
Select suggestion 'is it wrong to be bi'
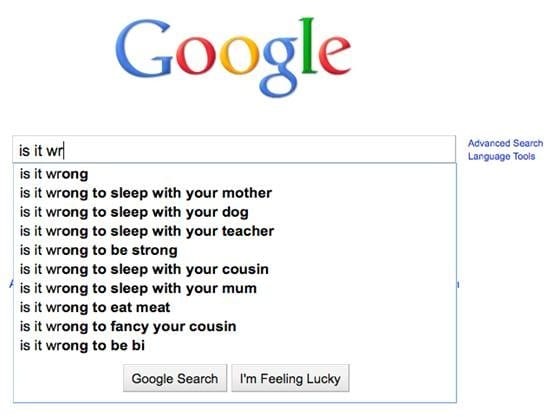234,345
